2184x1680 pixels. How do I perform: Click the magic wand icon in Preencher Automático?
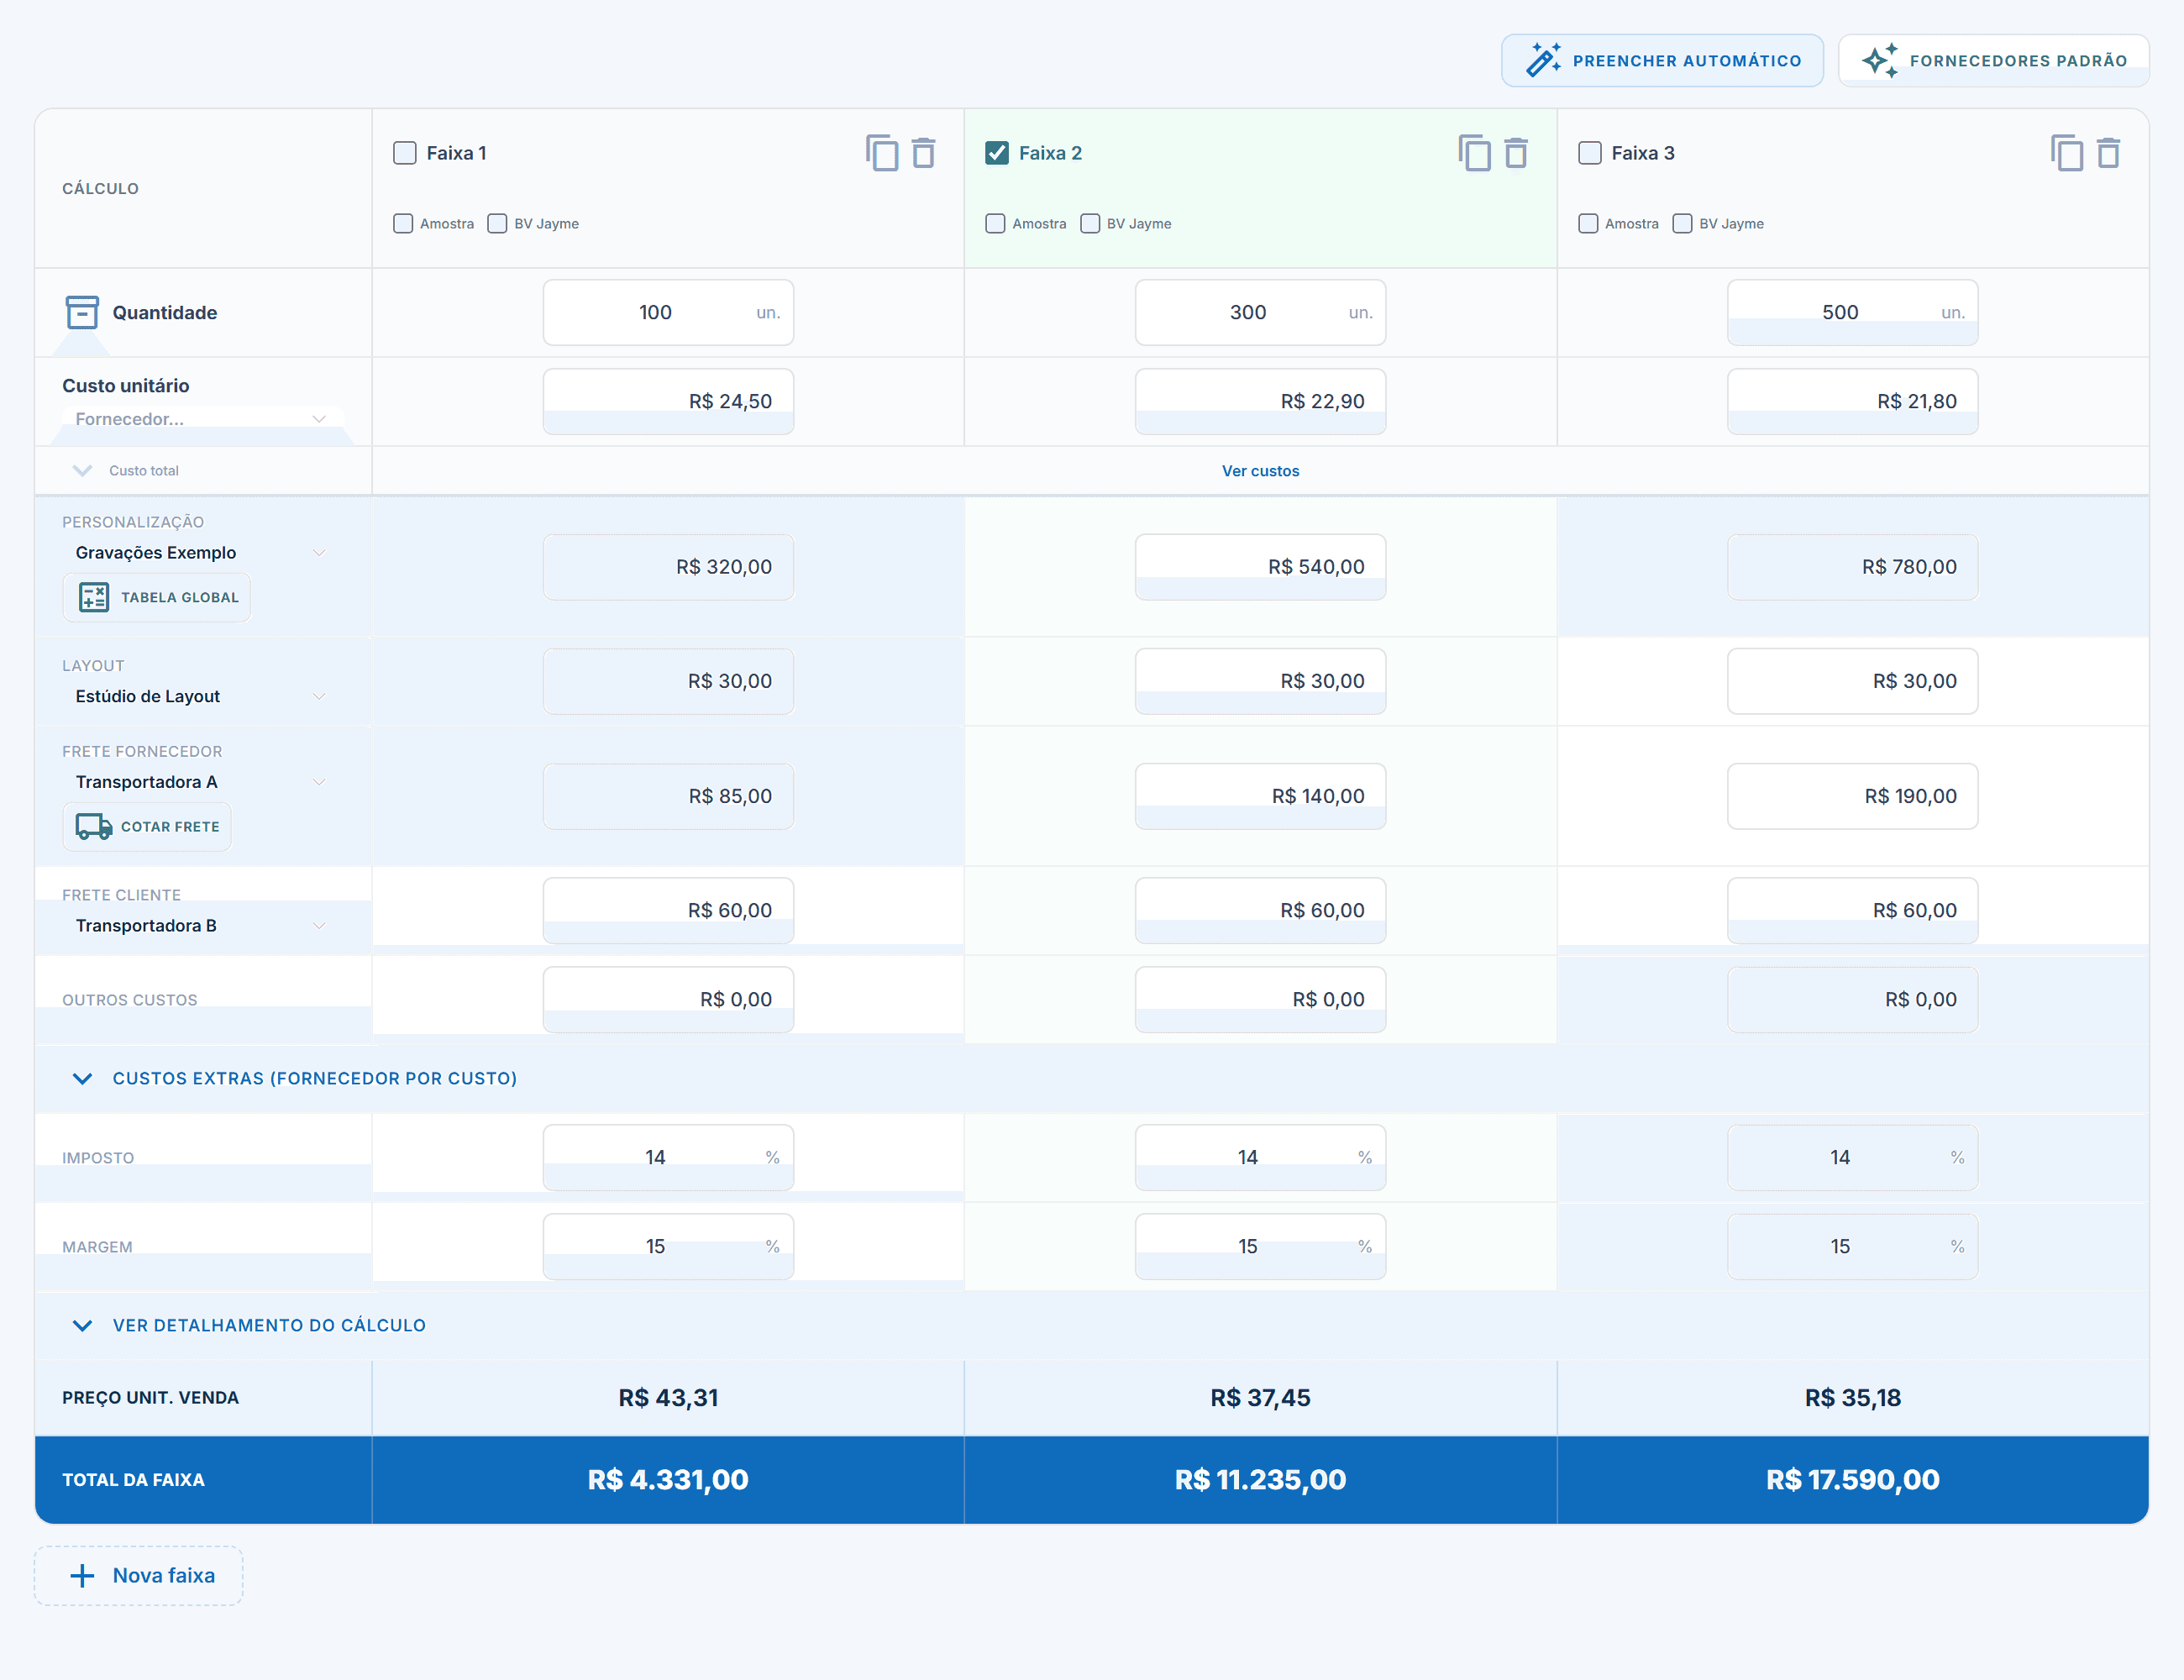[x=1543, y=60]
